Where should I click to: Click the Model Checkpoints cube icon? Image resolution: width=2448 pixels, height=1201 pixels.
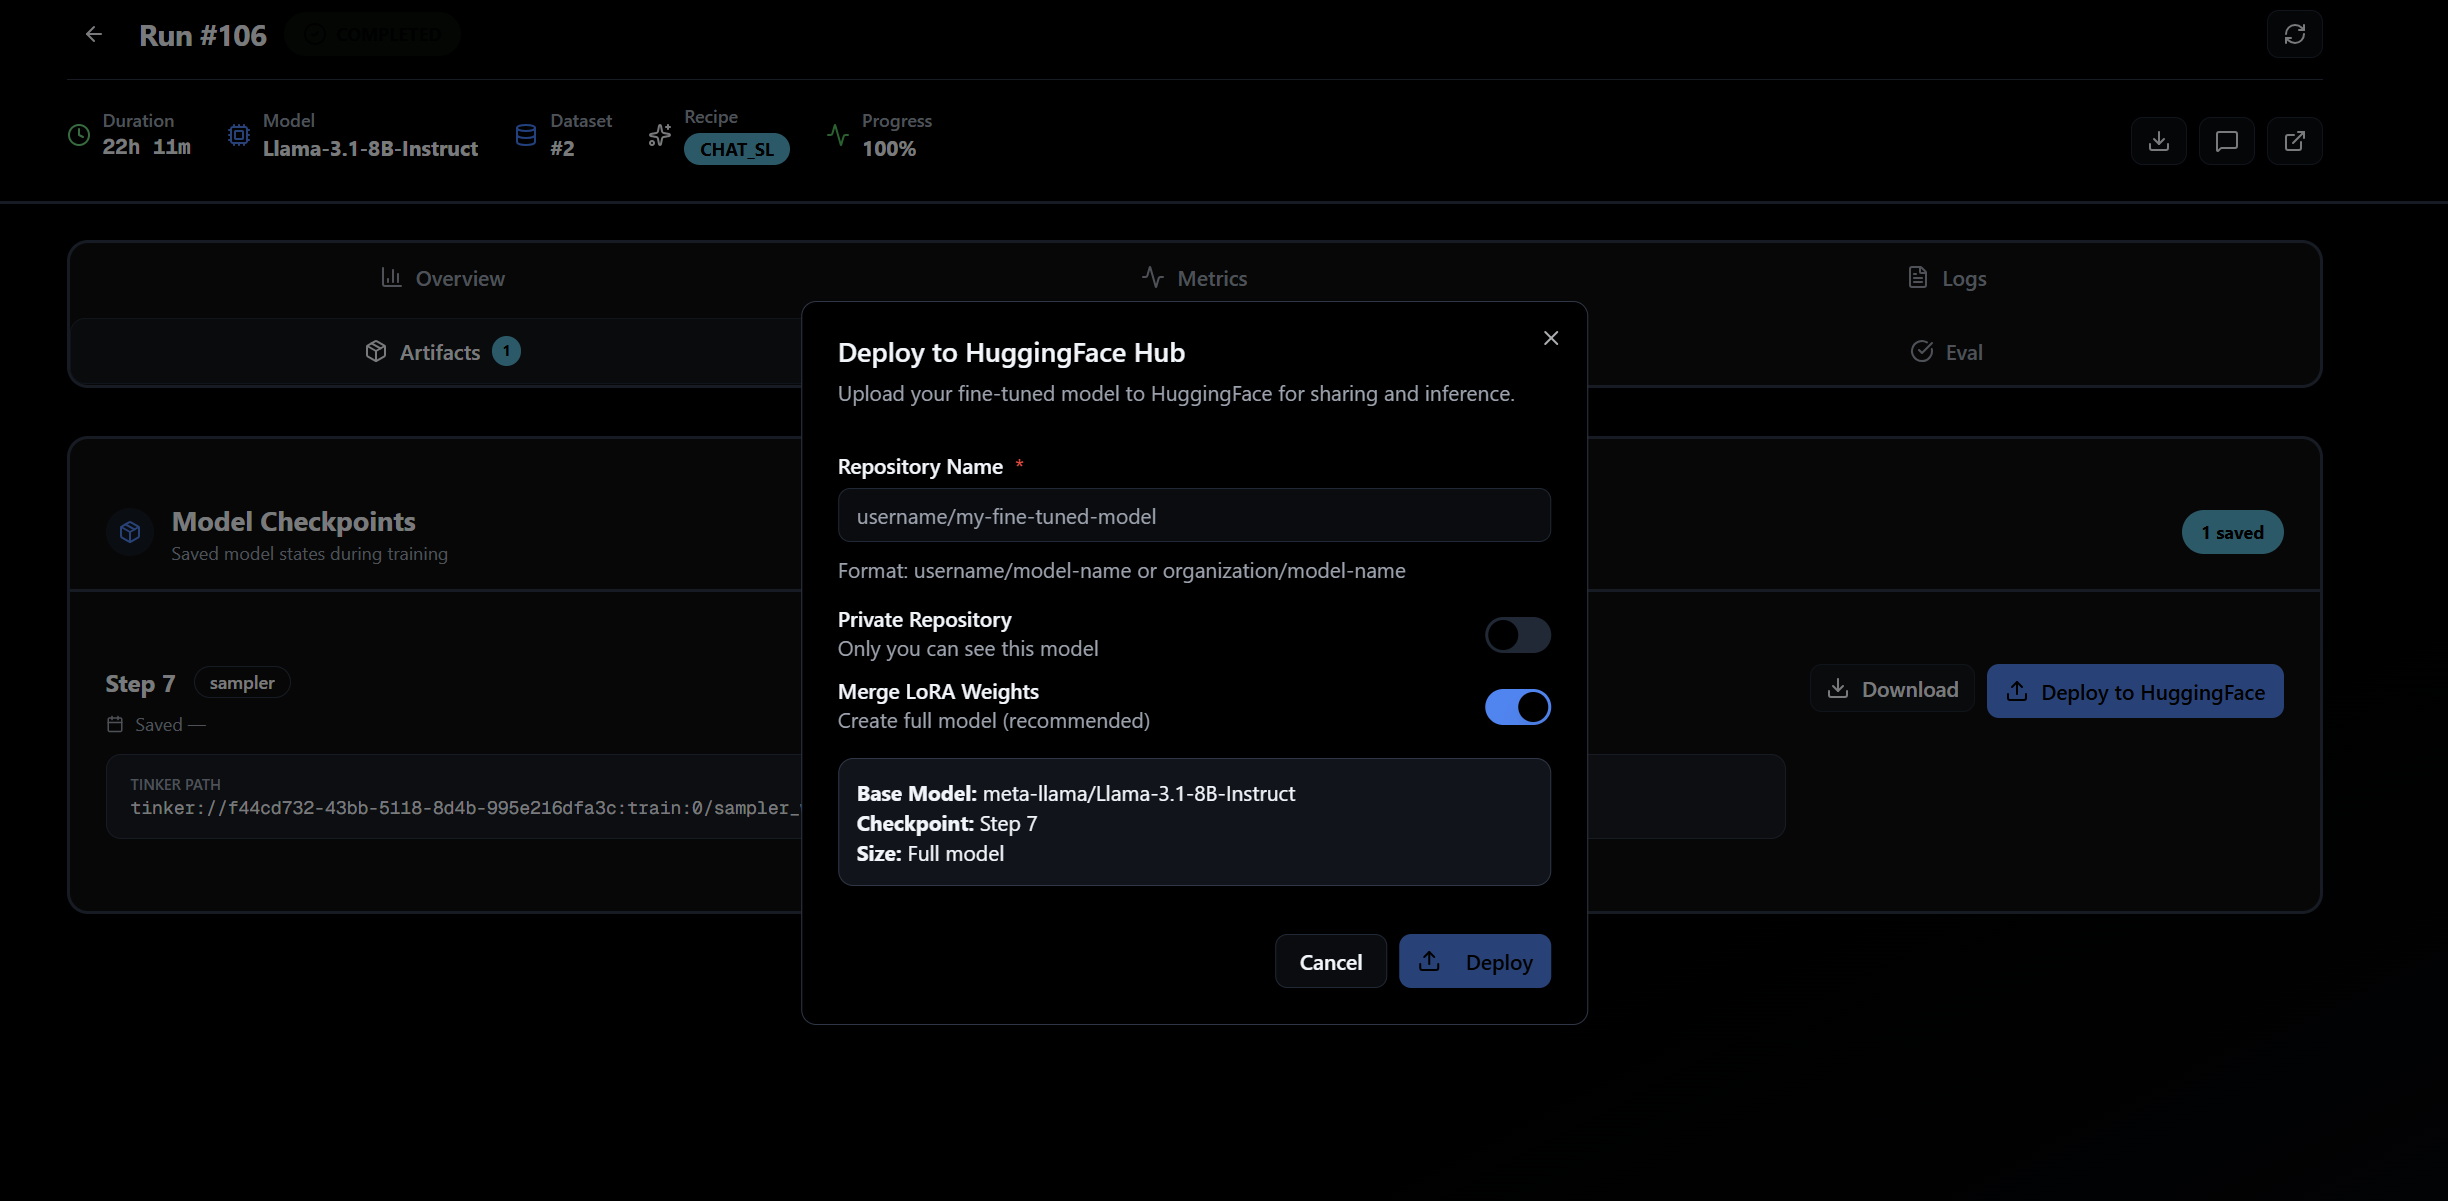(x=130, y=532)
